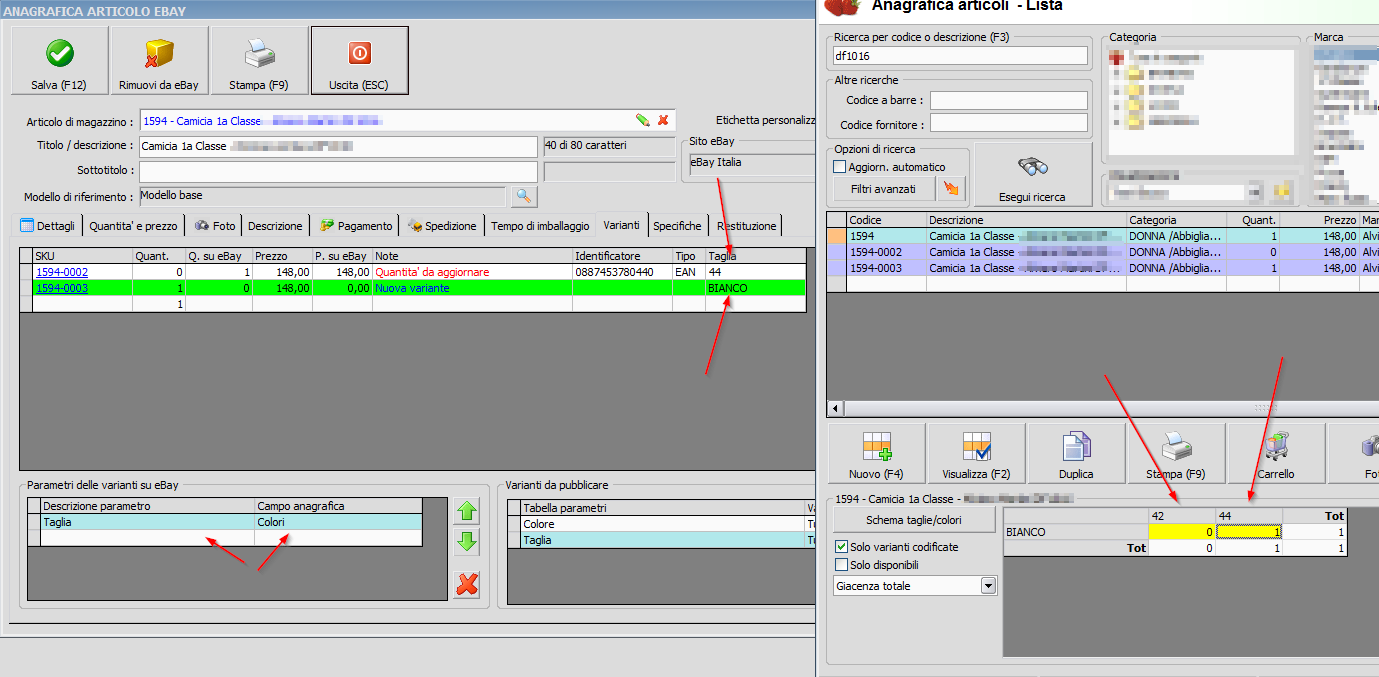Select the Nuova variante note cell
This screenshot has width=1379, height=677.
coord(472,288)
